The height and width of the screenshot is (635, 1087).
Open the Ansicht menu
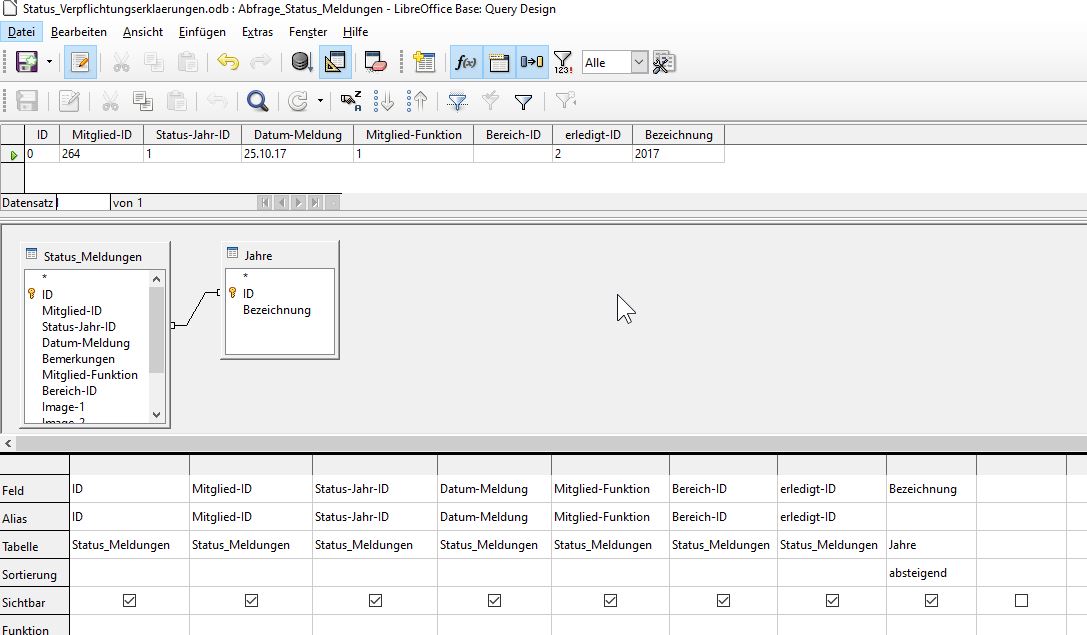pyautogui.click(x=143, y=32)
